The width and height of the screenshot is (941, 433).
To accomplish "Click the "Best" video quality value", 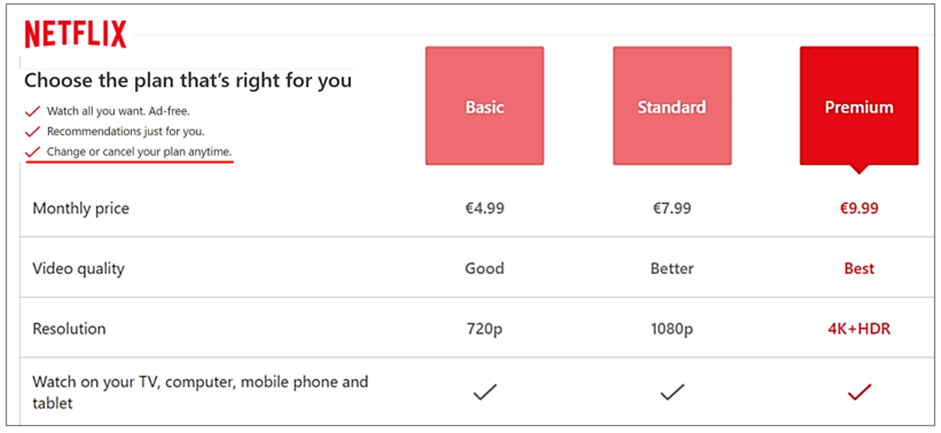I will 858,268.
